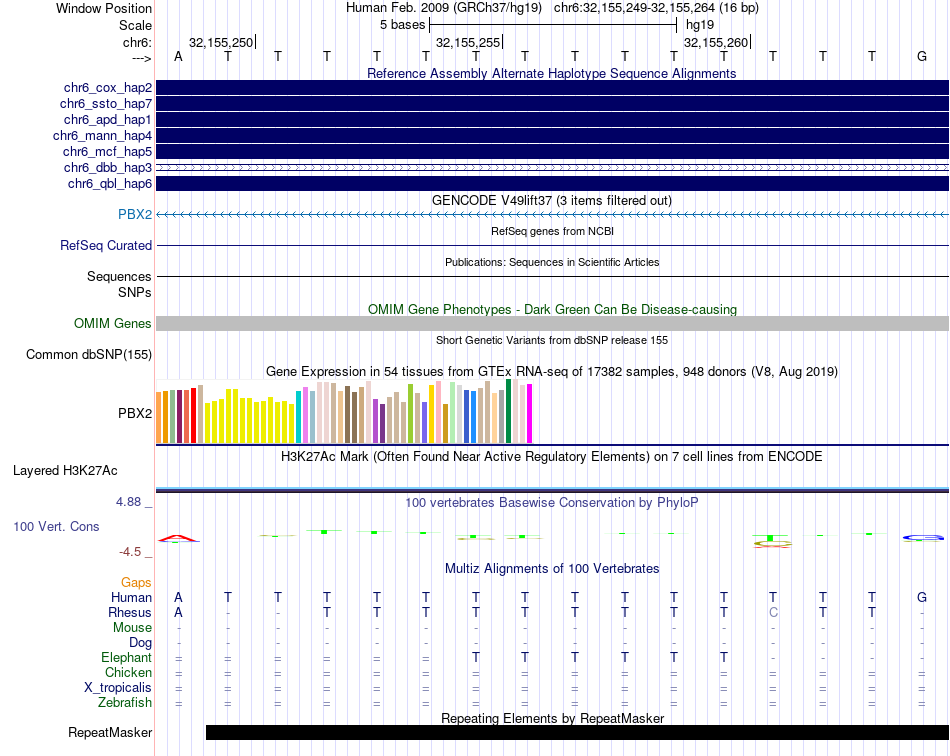Select the SNPs track label
950x756 pixels.
135,292
